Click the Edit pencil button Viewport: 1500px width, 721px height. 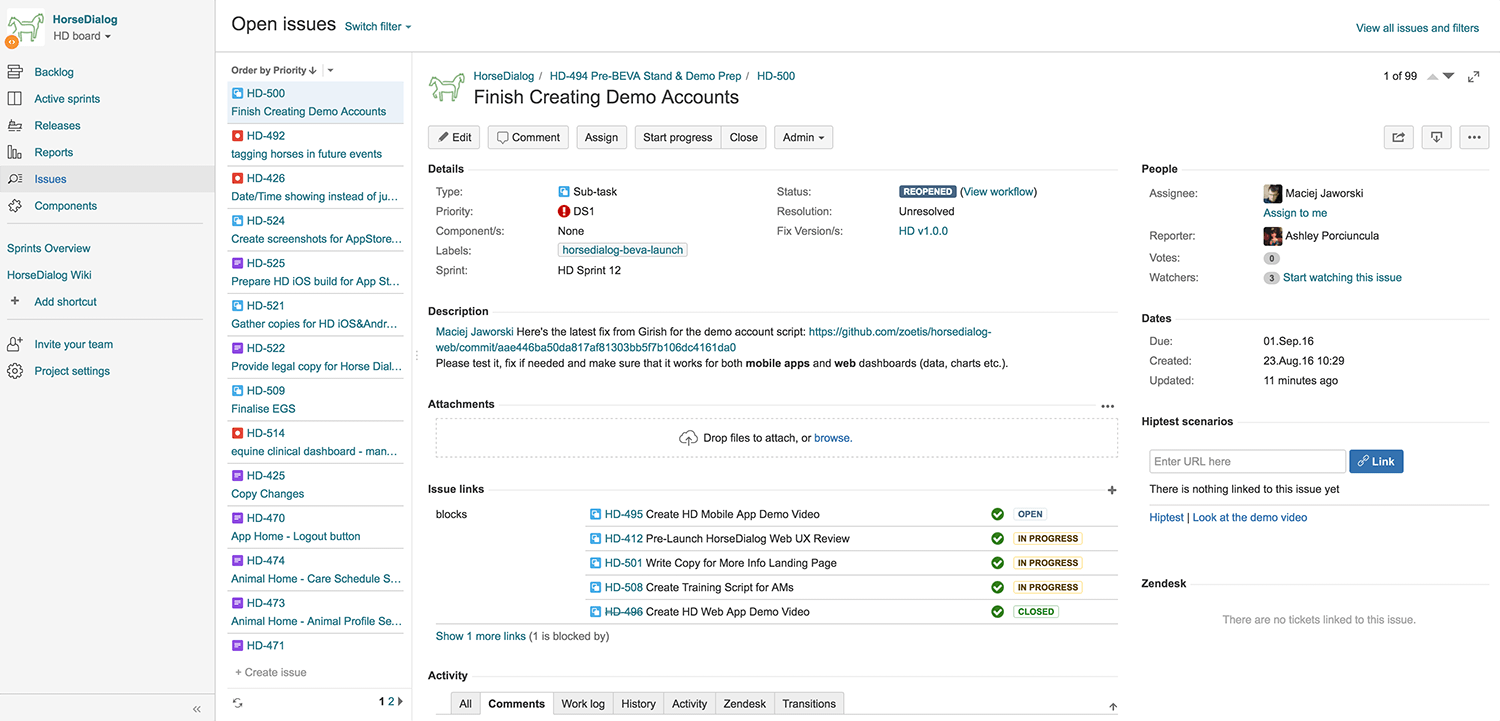point(454,137)
